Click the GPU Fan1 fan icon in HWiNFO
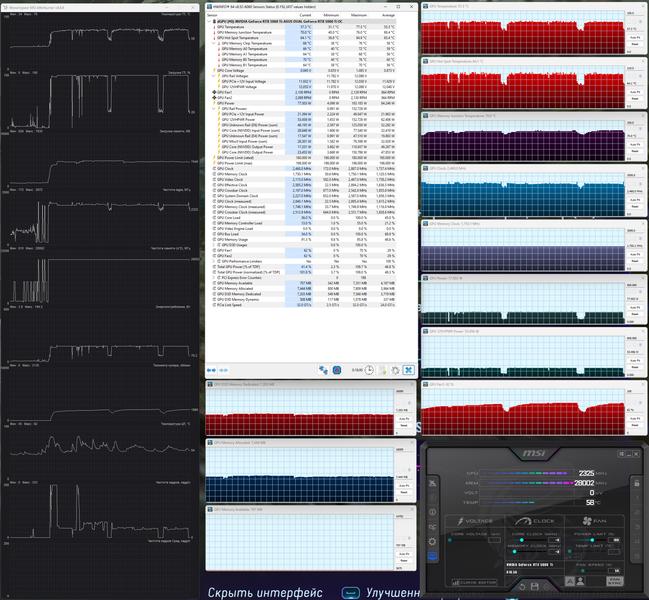This screenshot has height=600, width=649. pos(214,92)
